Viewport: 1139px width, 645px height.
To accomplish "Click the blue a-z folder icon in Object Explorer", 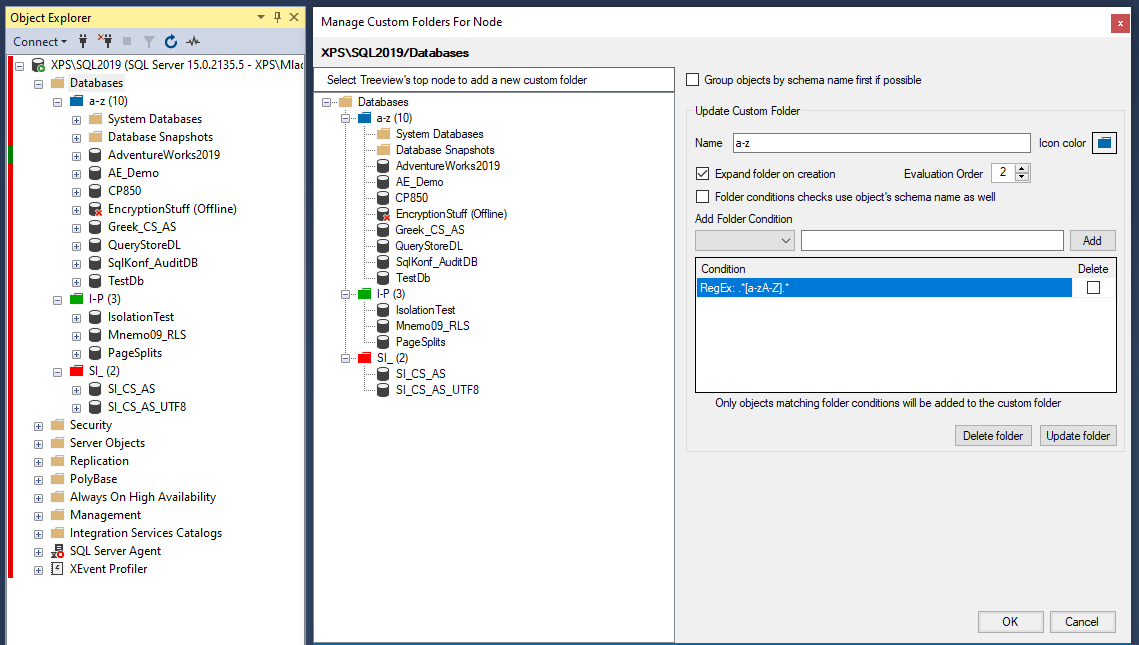I will coord(77,101).
